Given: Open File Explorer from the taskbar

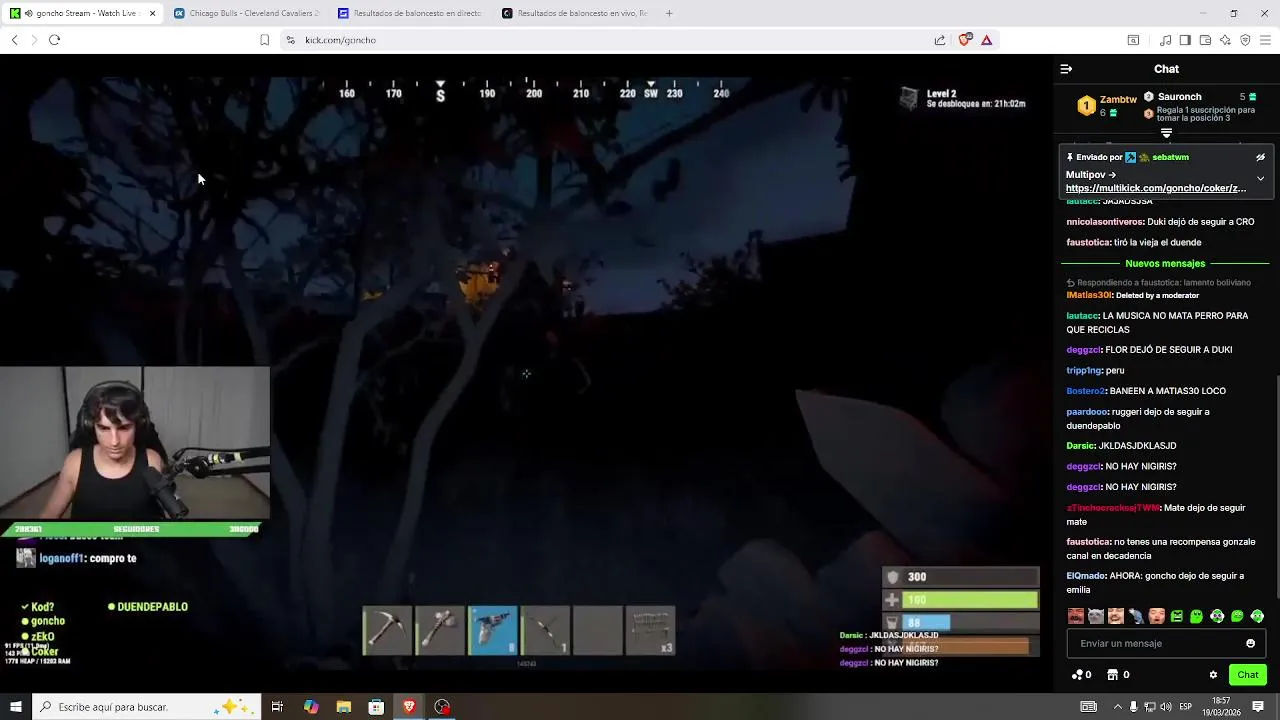Looking at the screenshot, I should (343, 707).
